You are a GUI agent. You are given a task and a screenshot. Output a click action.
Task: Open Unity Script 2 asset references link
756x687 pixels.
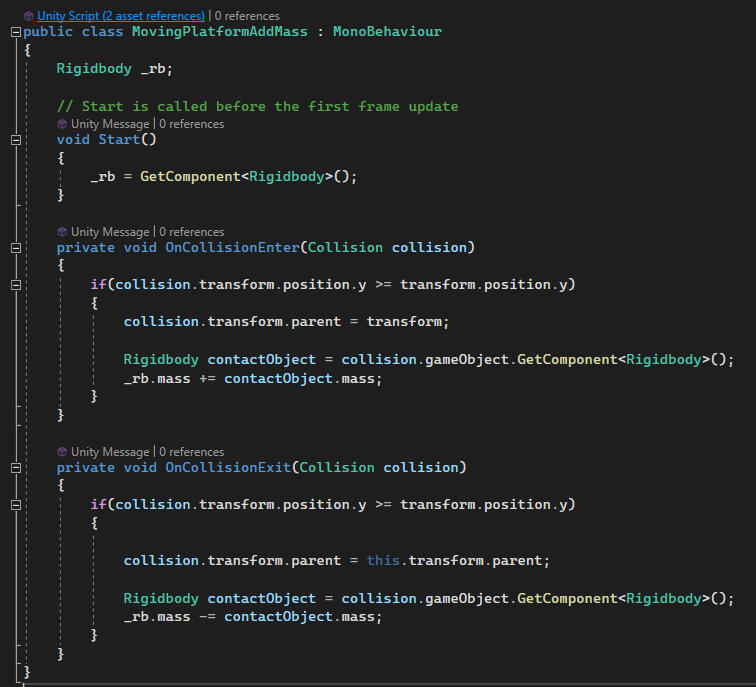click(120, 16)
